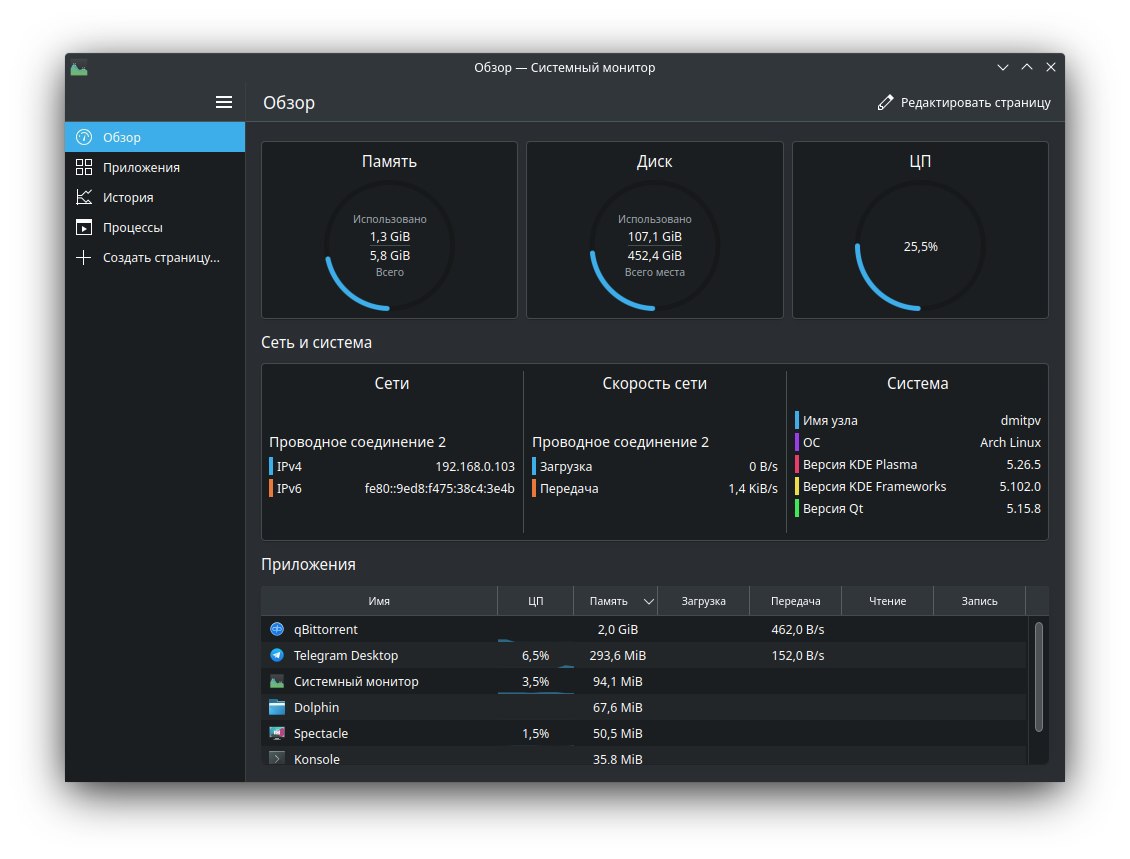The height and width of the screenshot is (859, 1130).
Task: Click the system monitor icon in title bar
Action: click(80, 67)
